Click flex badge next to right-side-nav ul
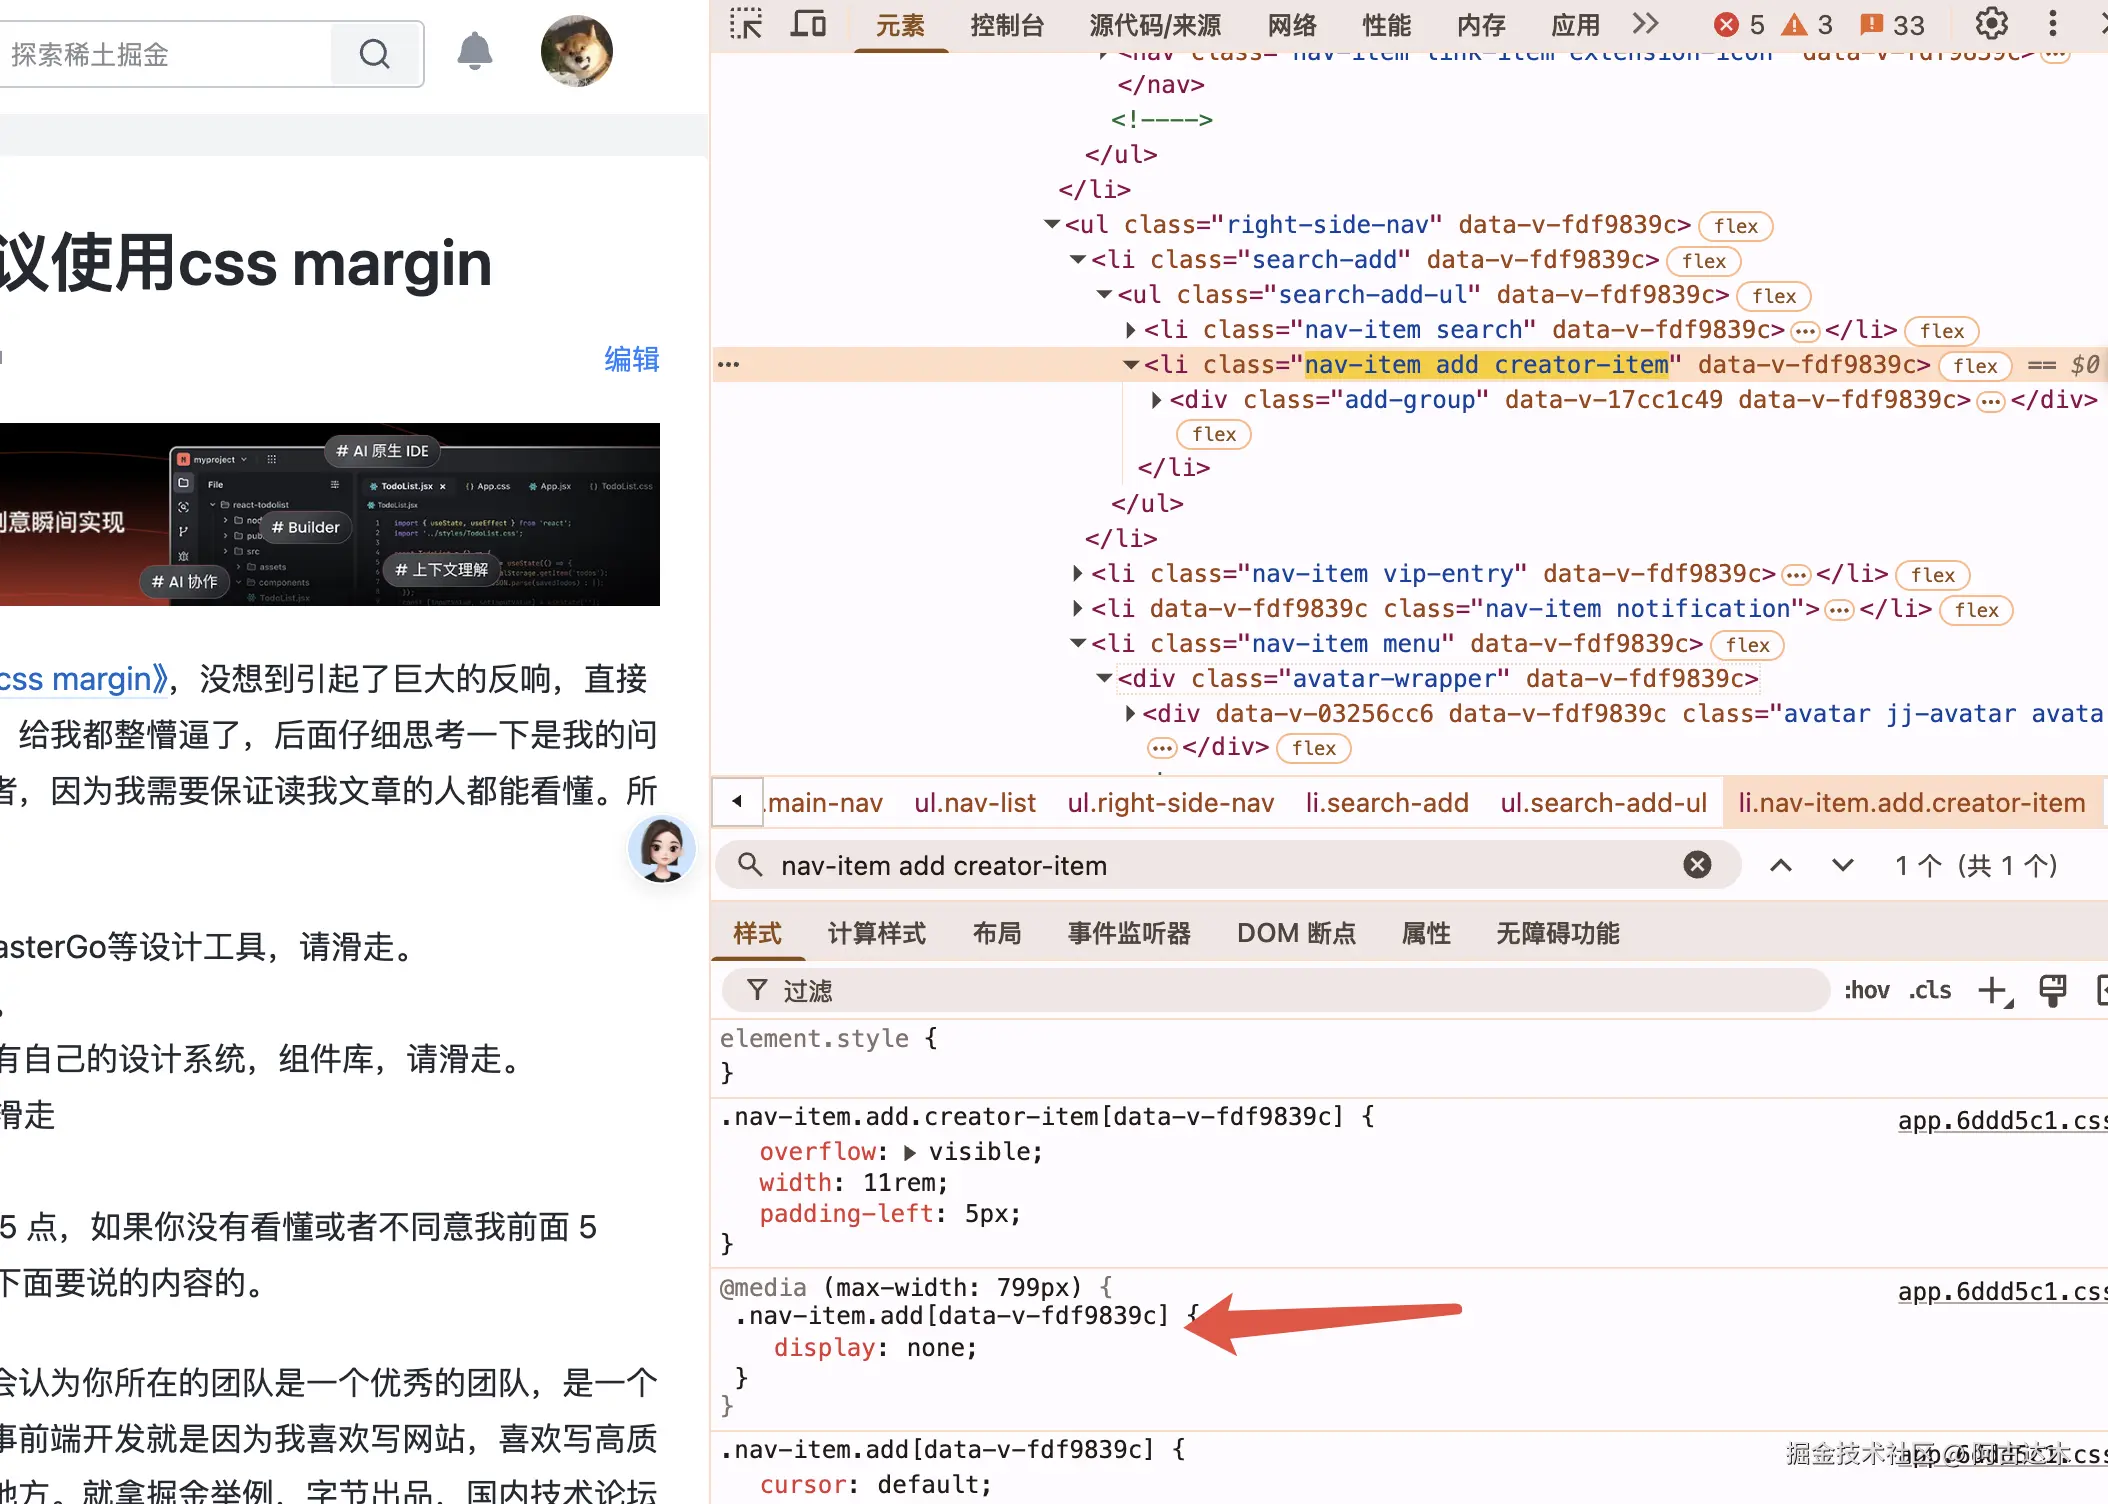Image resolution: width=2108 pixels, height=1504 pixels. pyautogui.click(x=1735, y=227)
